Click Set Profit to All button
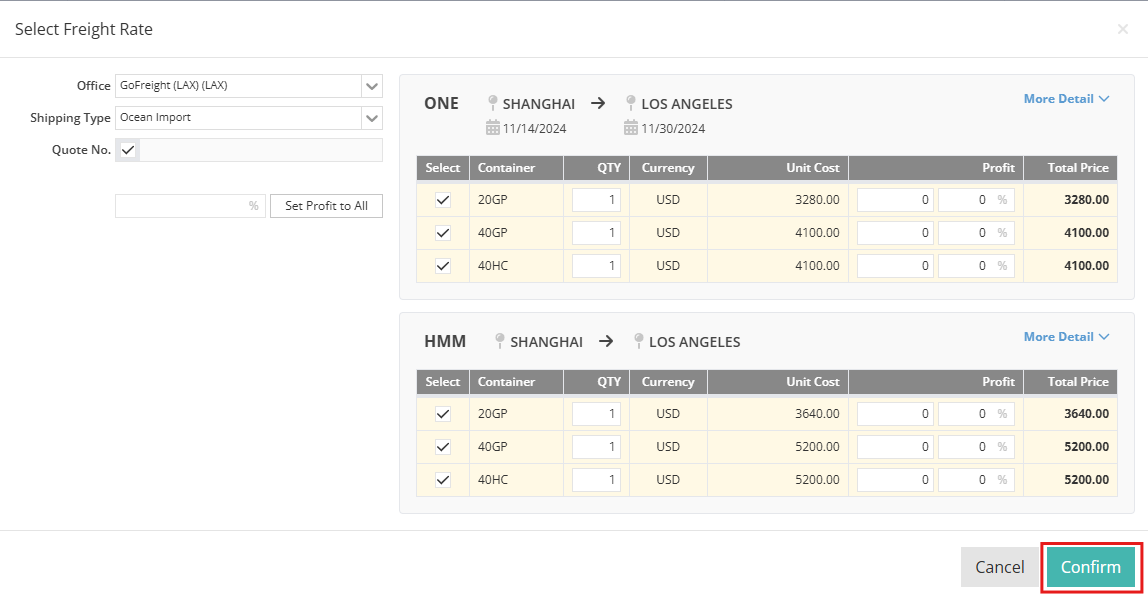Viewport: 1148px width, 603px height. tap(326, 206)
